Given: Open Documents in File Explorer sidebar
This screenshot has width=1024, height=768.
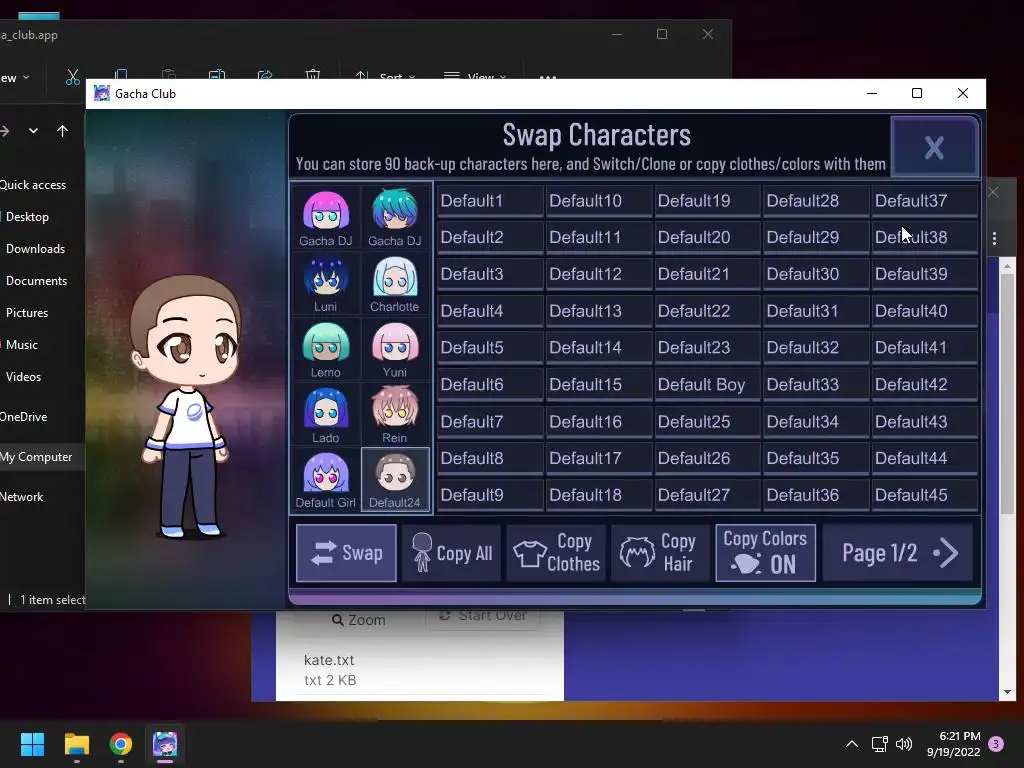Looking at the screenshot, I should [x=37, y=281].
